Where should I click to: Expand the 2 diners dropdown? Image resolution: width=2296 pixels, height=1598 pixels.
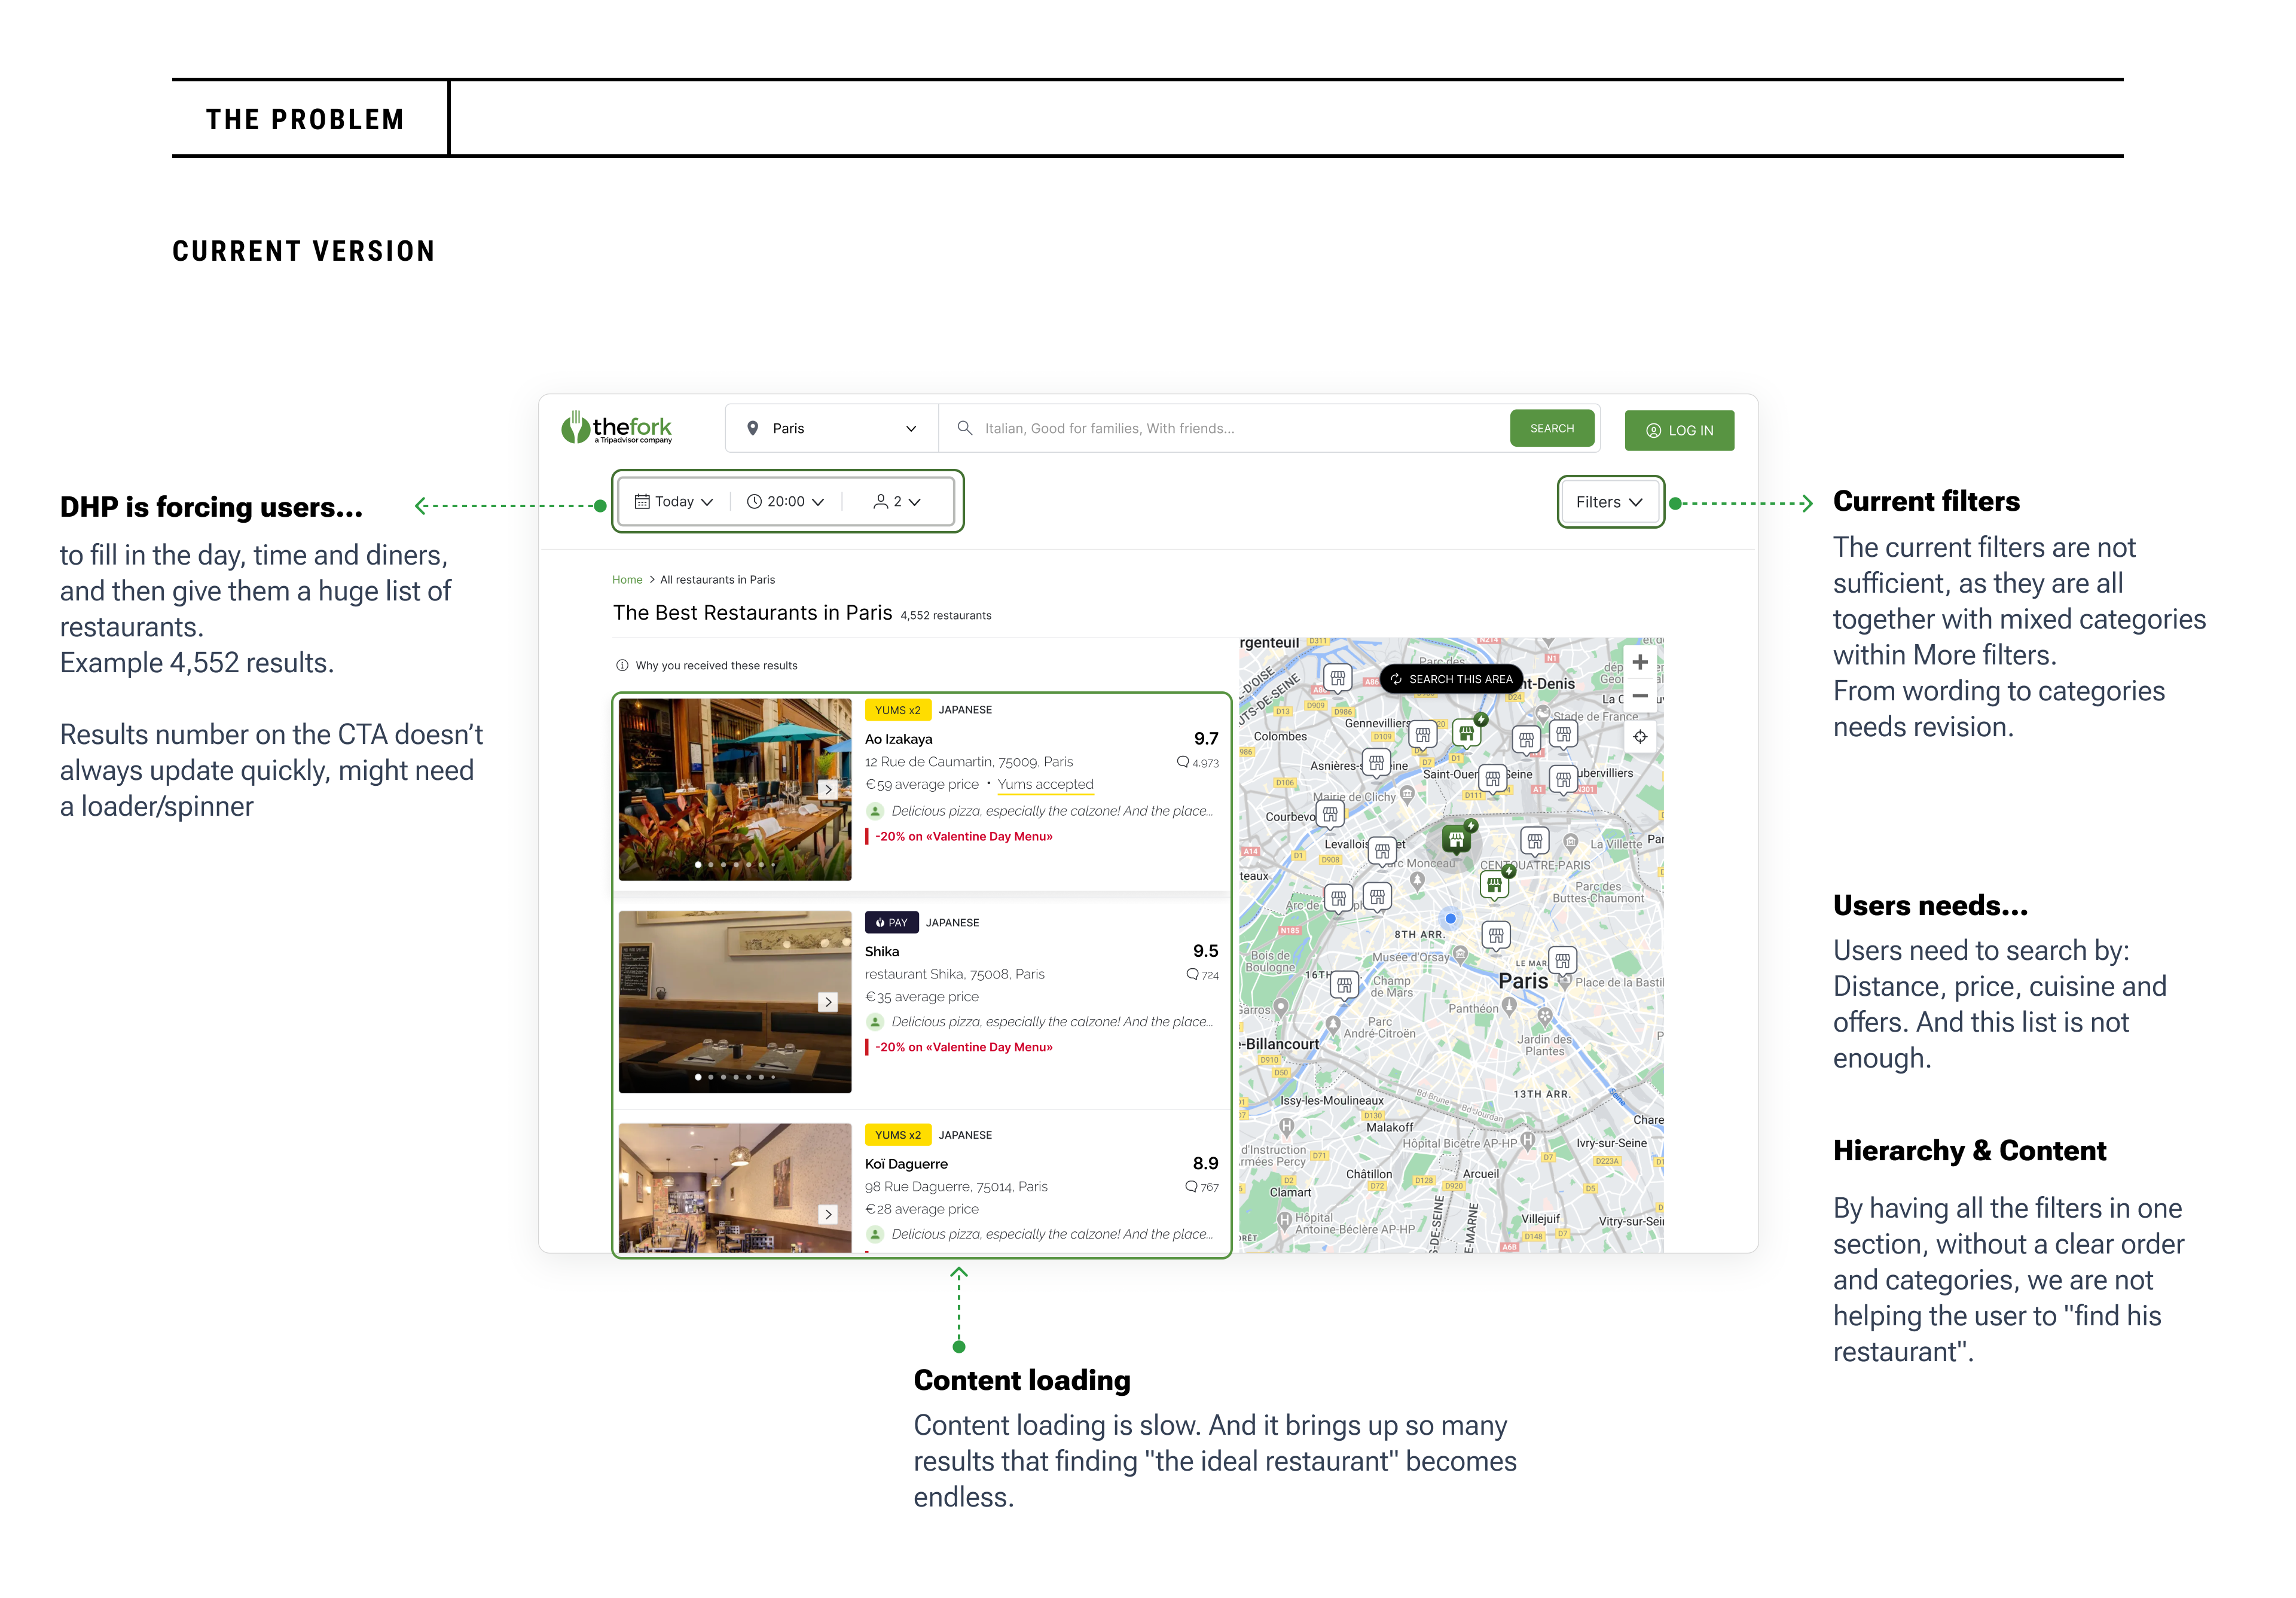click(897, 502)
